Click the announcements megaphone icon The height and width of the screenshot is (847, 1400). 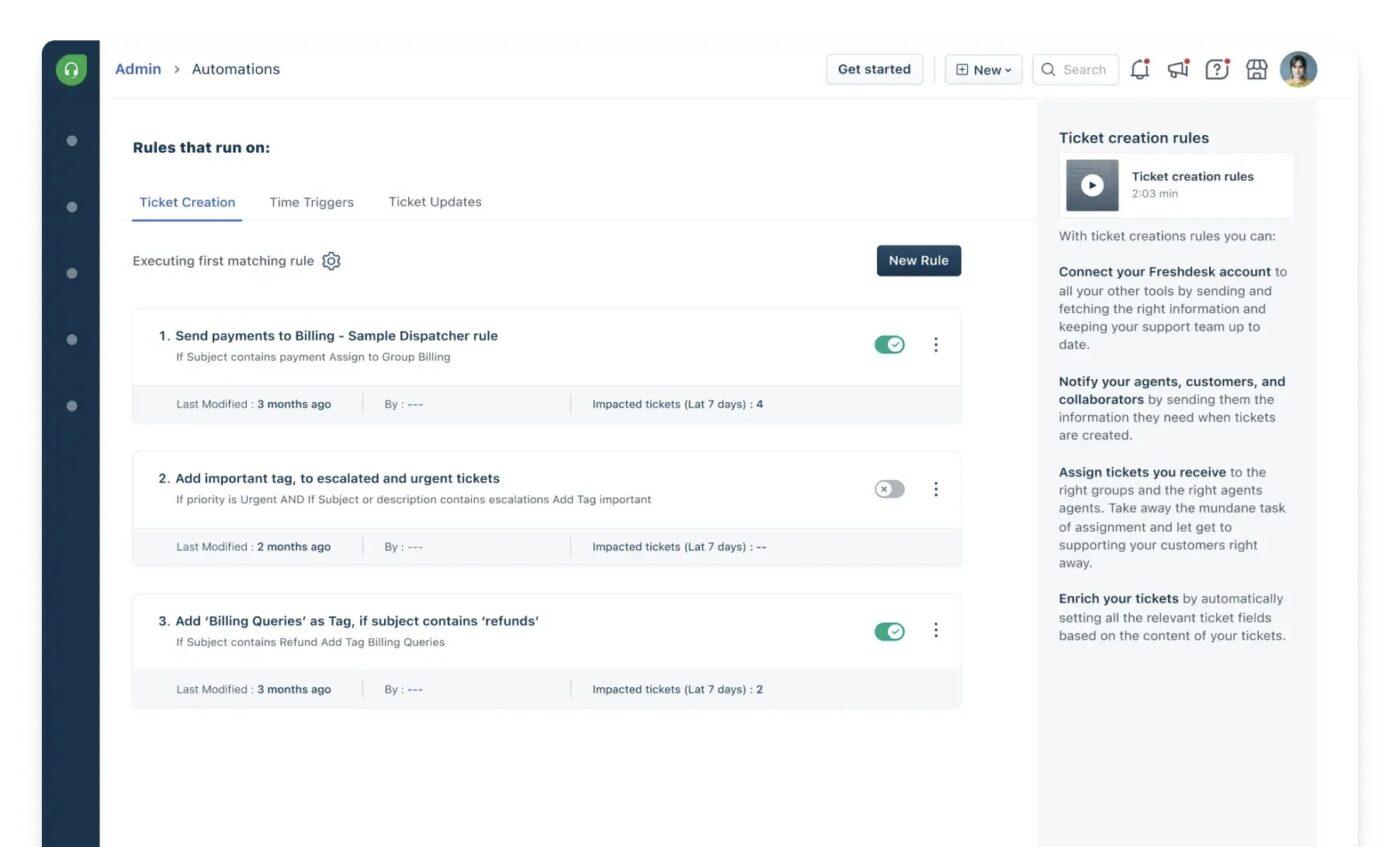pos(1177,69)
